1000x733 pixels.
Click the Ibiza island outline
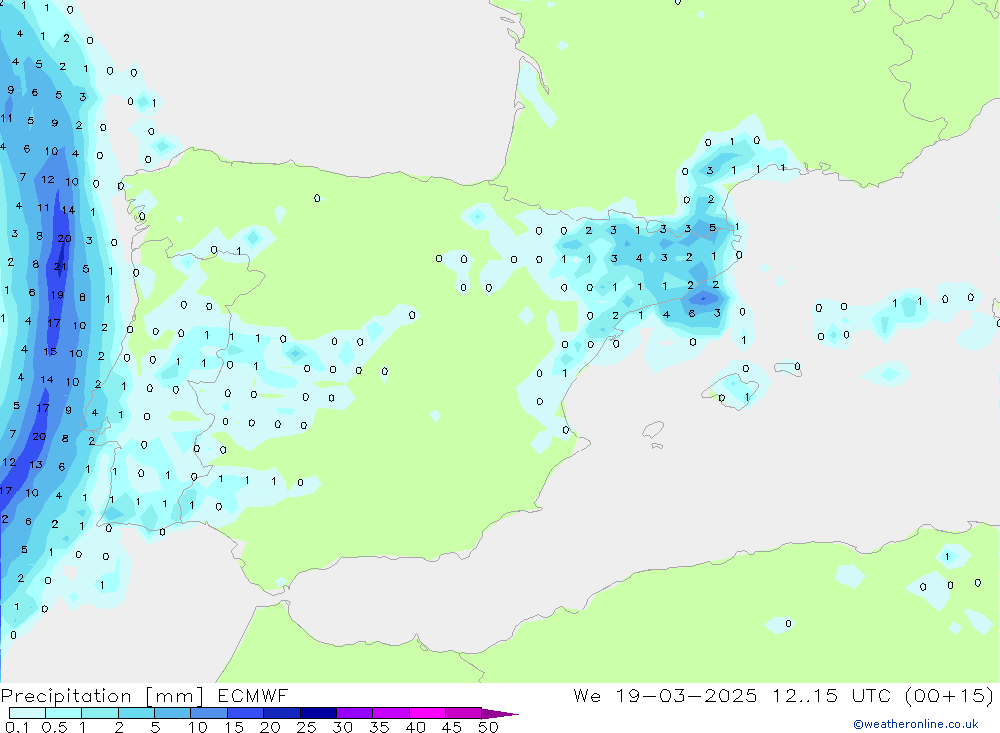click(652, 430)
